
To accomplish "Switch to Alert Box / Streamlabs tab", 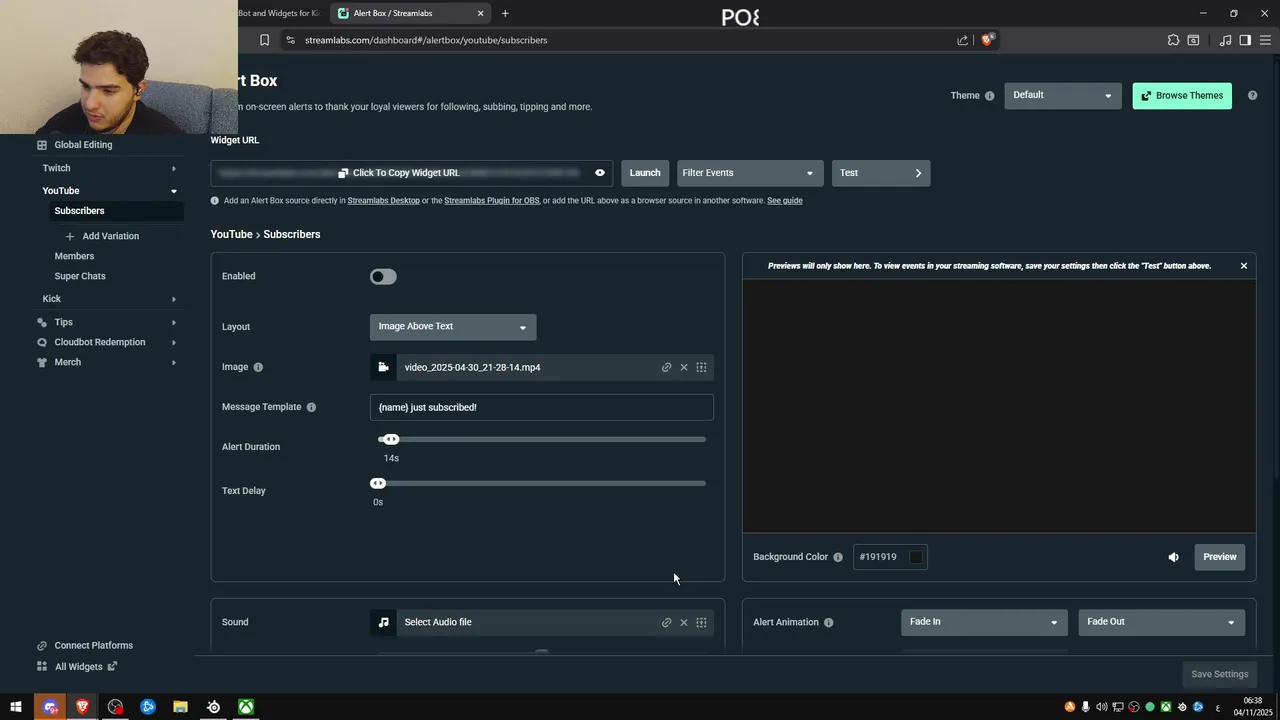I will pos(410,13).
